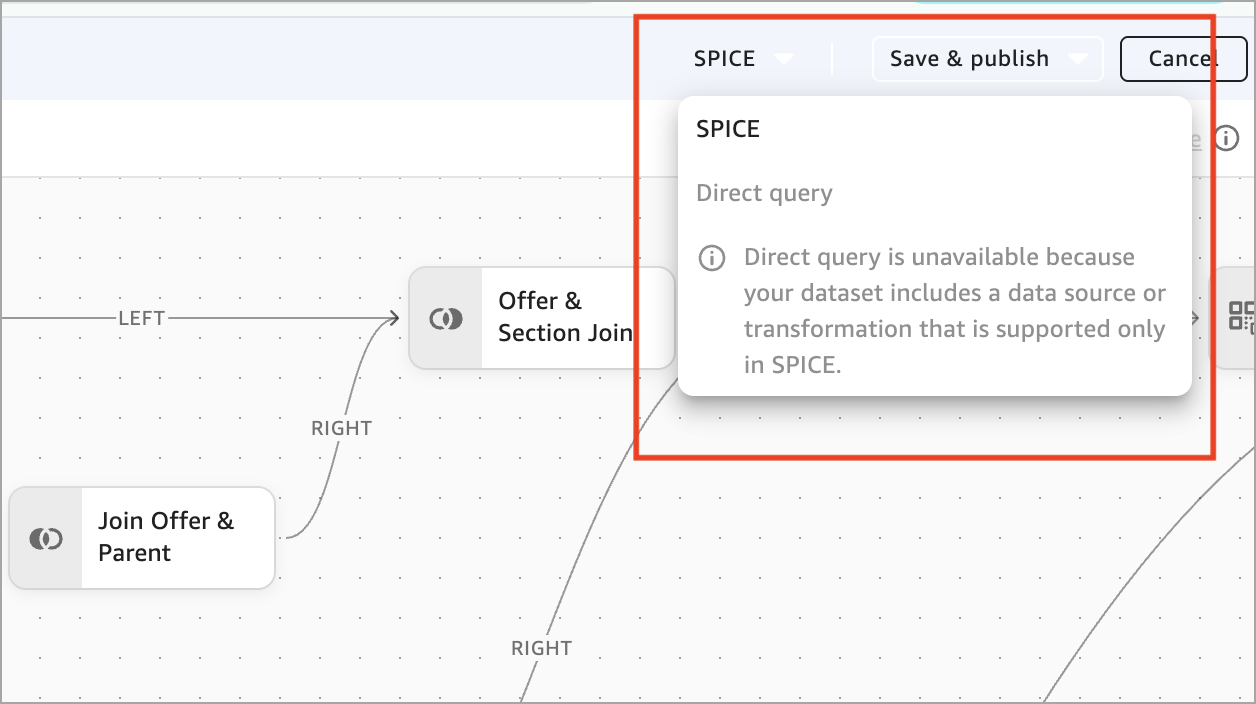Image resolution: width=1256 pixels, height=704 pixels.
Task: Open the info icon at the top right
Action: [1228, 139]
